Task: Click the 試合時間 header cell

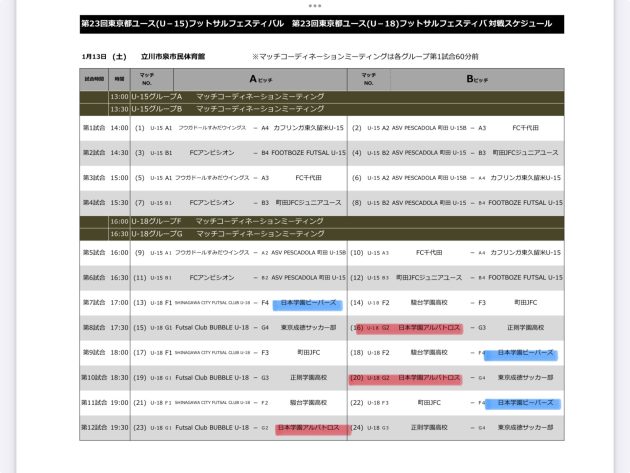Action: click(x=94, y=77)
